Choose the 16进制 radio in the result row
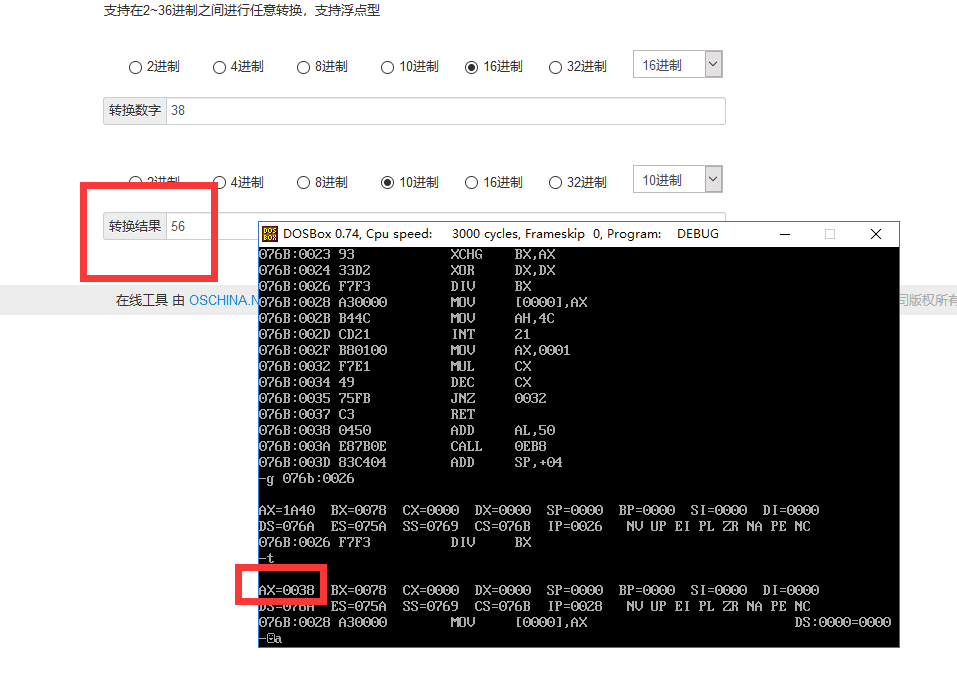The width and height of the screenshot is (957, 682). [471, 183]
